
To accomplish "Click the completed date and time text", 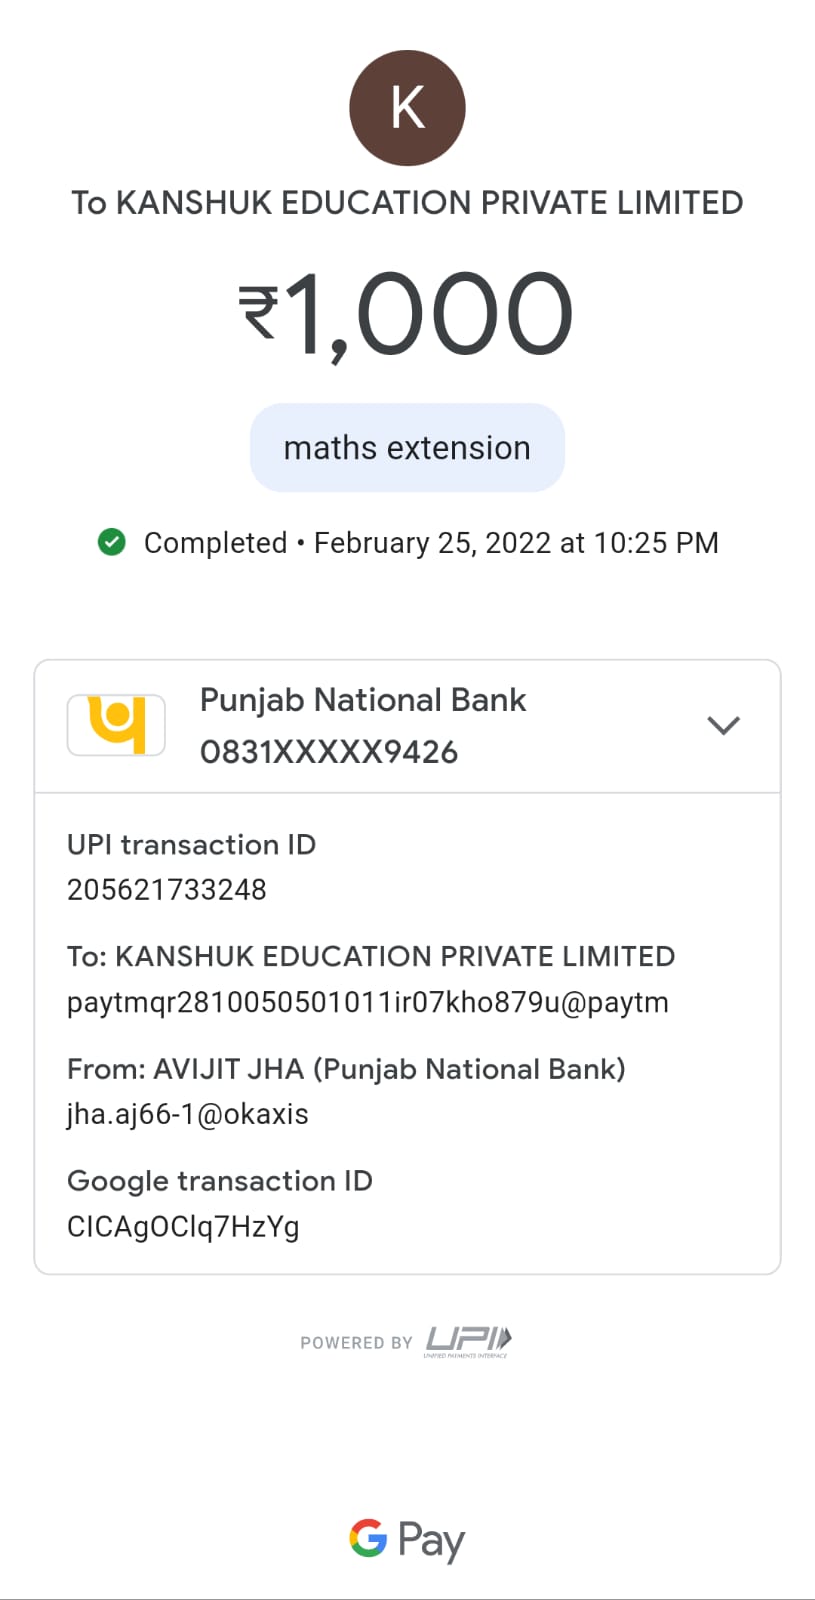I will click(x=516, y=543).
